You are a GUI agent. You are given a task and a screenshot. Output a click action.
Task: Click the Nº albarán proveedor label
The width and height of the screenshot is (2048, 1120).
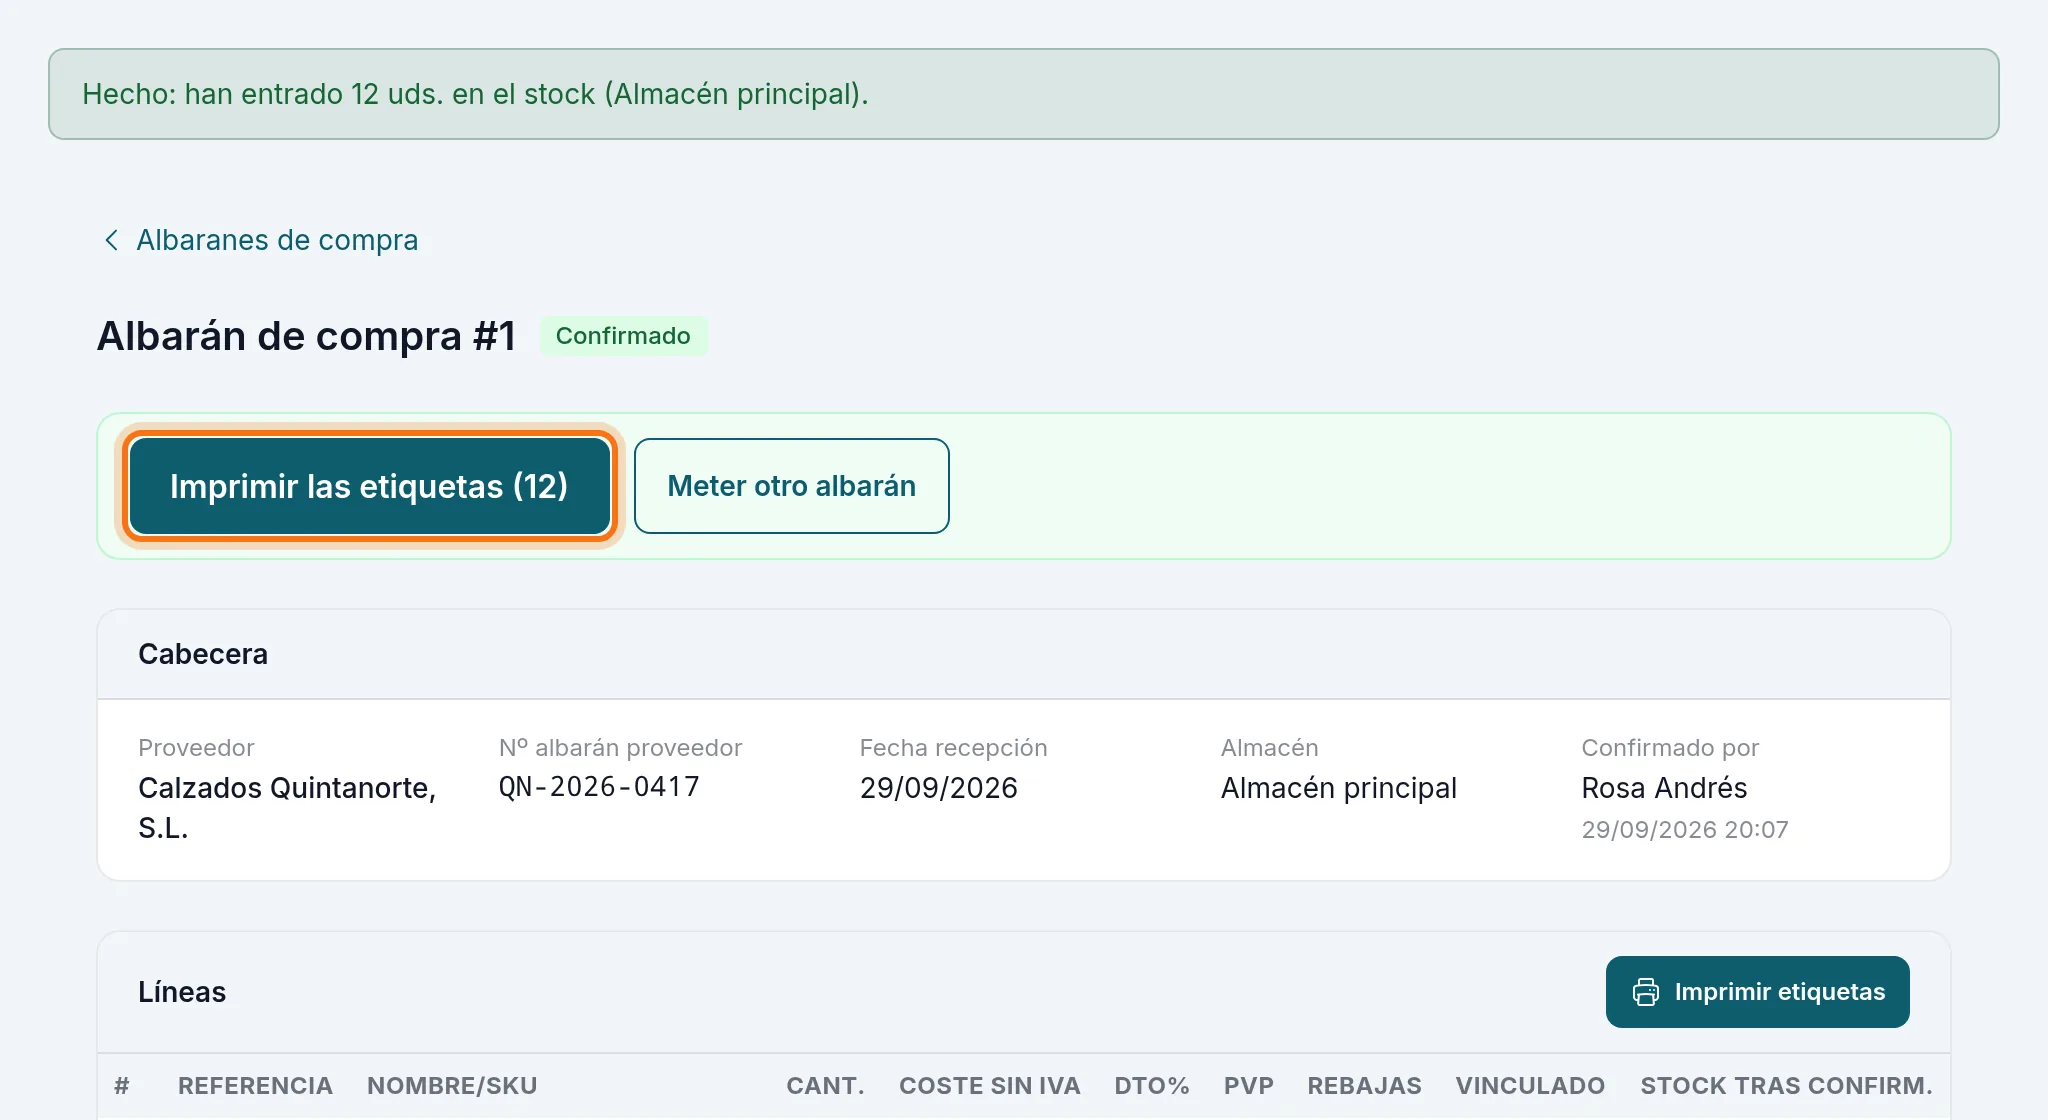[x=620, y=748]
